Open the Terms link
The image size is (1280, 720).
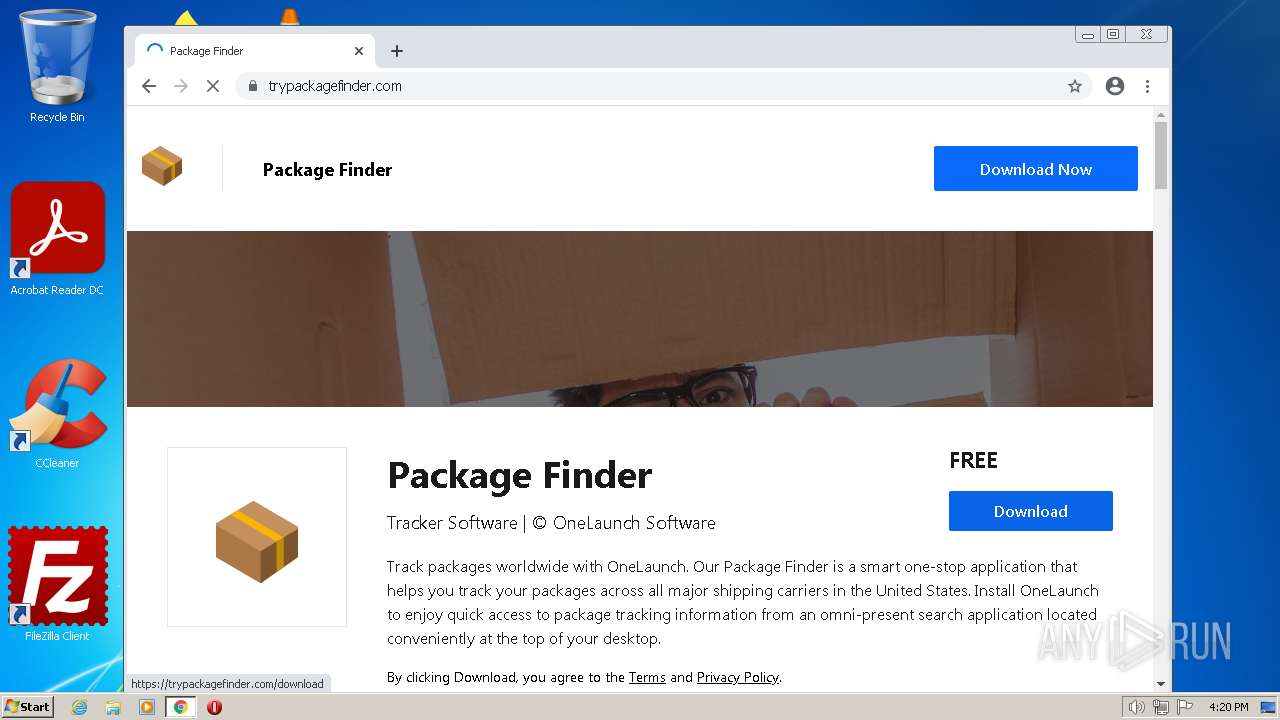pos(647,677)
